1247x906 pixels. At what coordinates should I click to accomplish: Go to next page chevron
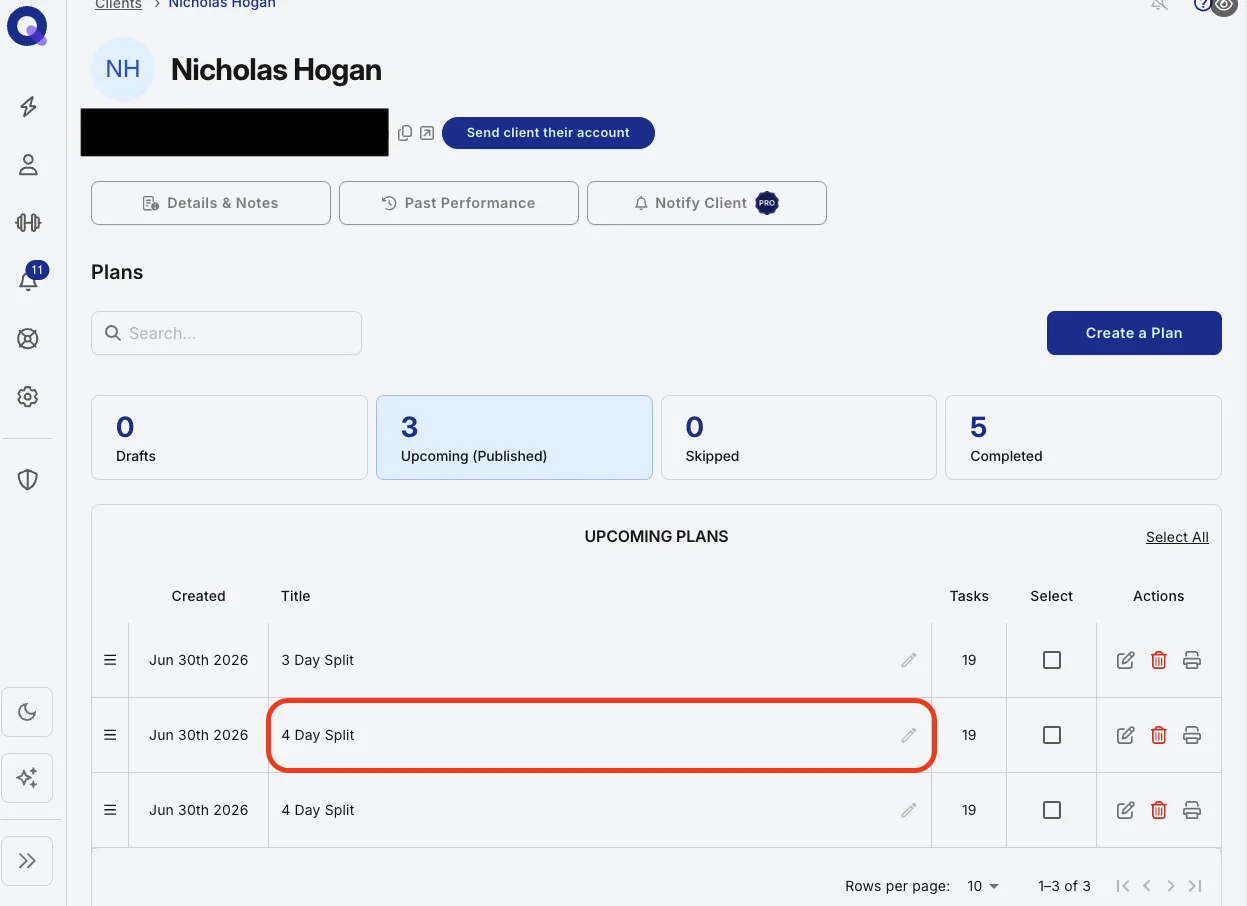[x=1171, y=886]
